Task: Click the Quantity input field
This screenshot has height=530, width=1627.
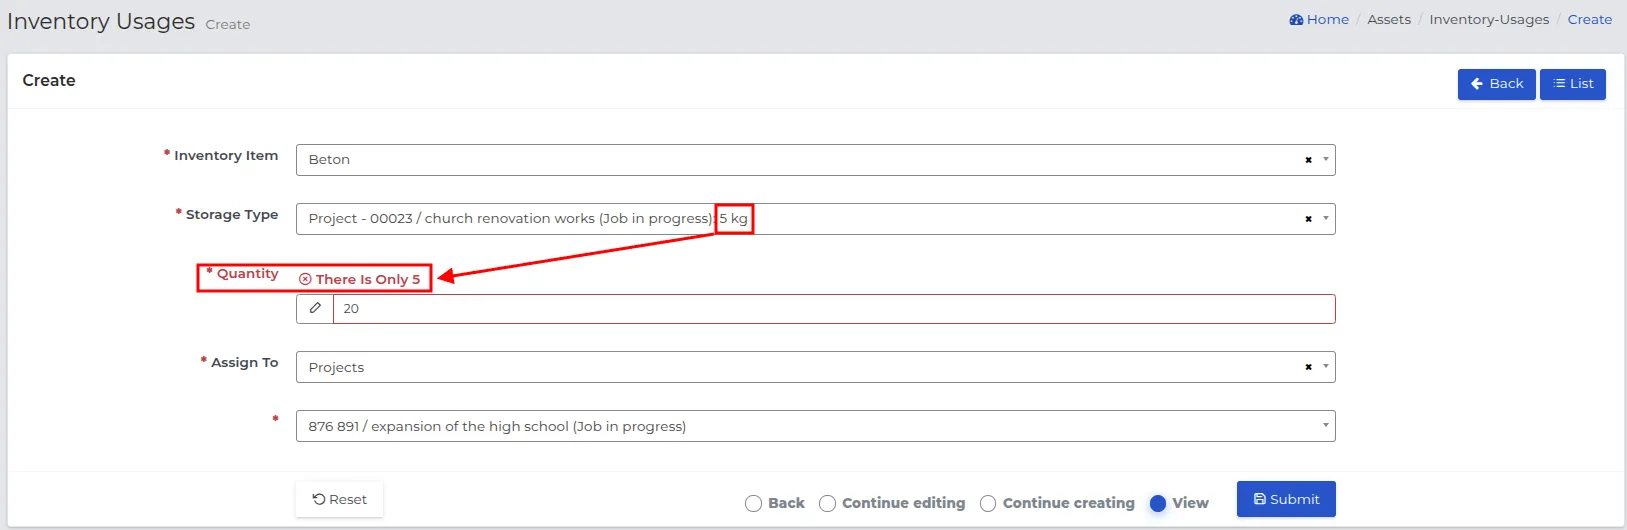Action: tap(834, 309)
